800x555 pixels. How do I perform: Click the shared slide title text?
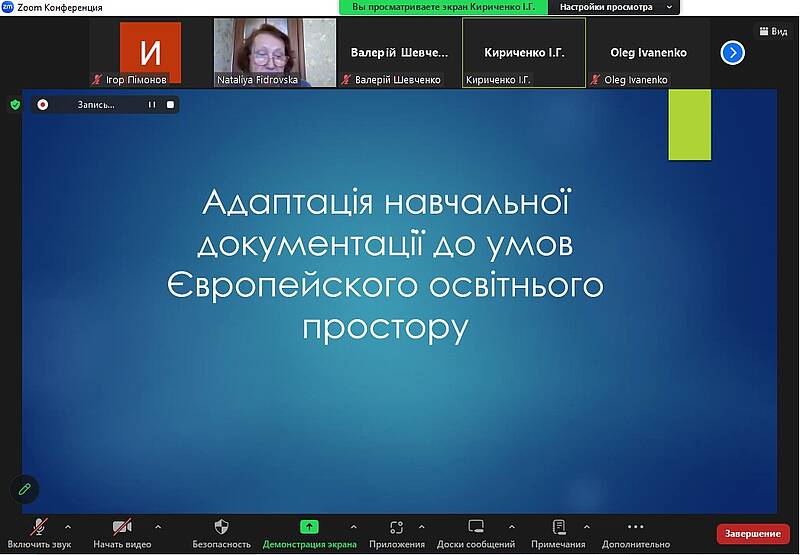tap(385, 265)
